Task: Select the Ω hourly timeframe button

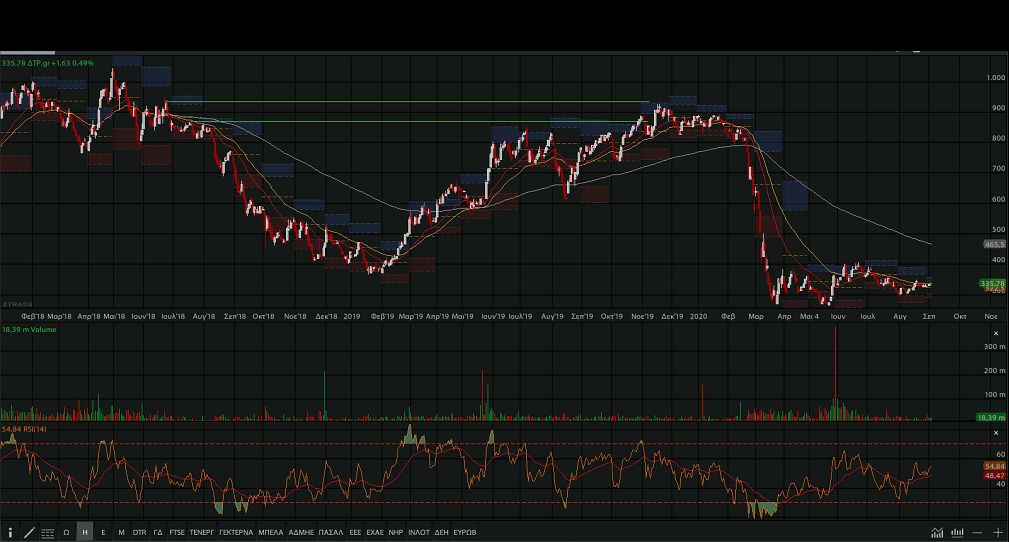Action: point(66,532)
